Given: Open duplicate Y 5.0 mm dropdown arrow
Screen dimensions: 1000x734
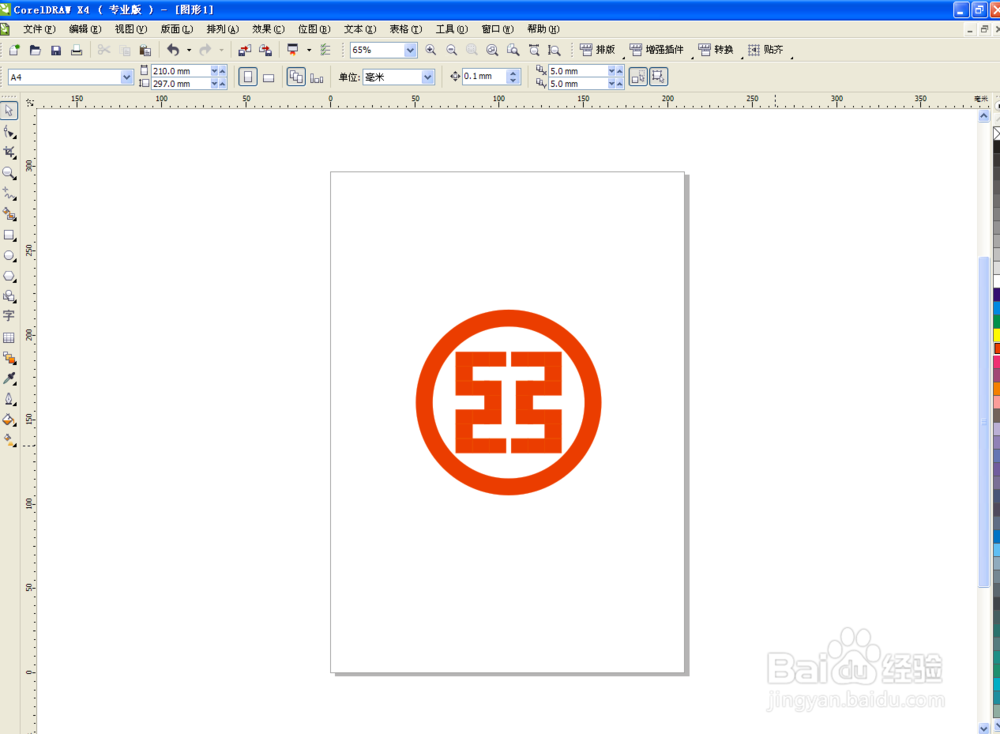Looking at the screenshot, I should [x=612, y=84].
